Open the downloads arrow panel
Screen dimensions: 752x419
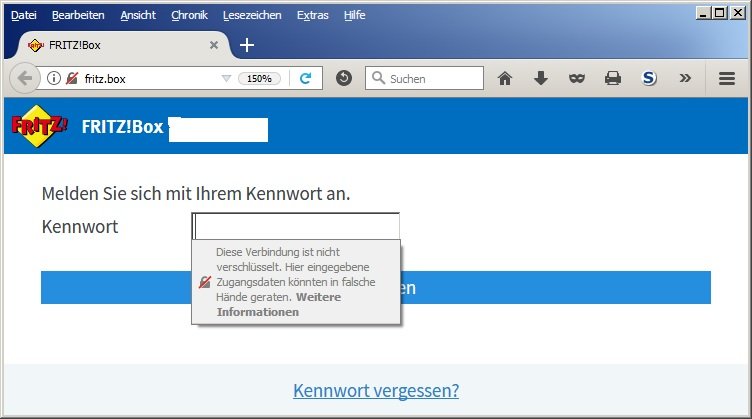point(540,78)
